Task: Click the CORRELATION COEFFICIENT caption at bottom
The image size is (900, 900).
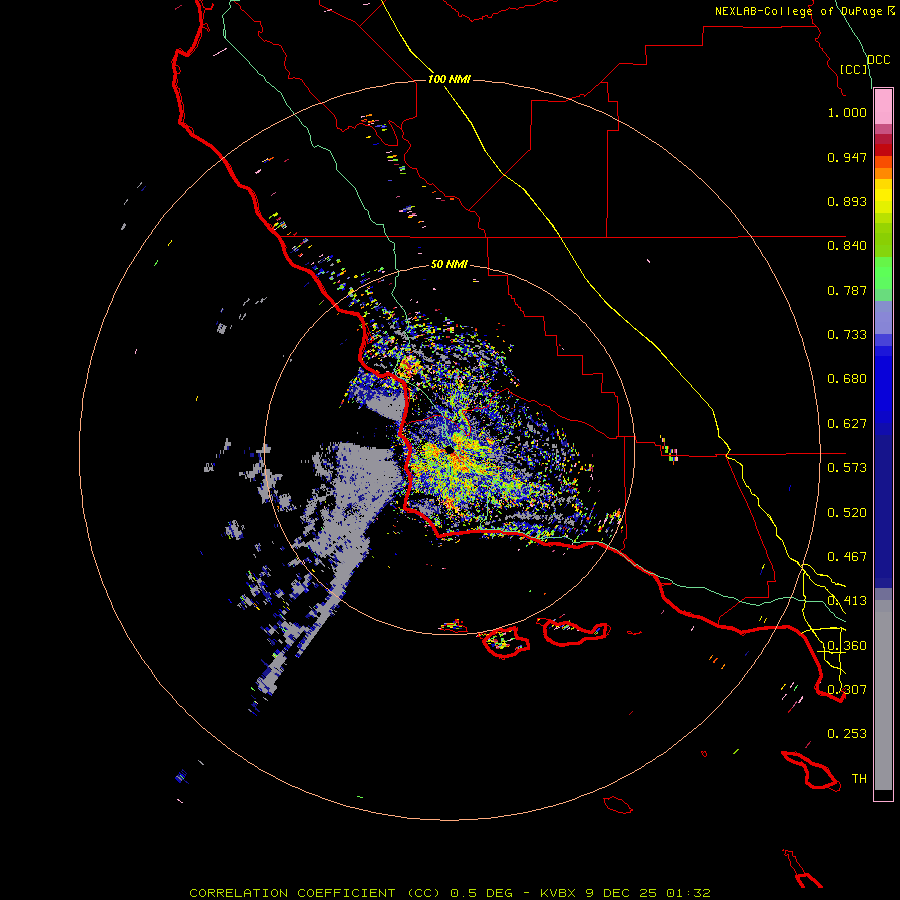Action: click(x=450, y=893)
